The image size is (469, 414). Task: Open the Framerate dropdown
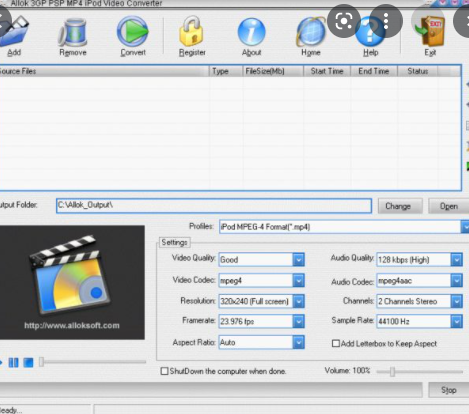tap(299, 321)
